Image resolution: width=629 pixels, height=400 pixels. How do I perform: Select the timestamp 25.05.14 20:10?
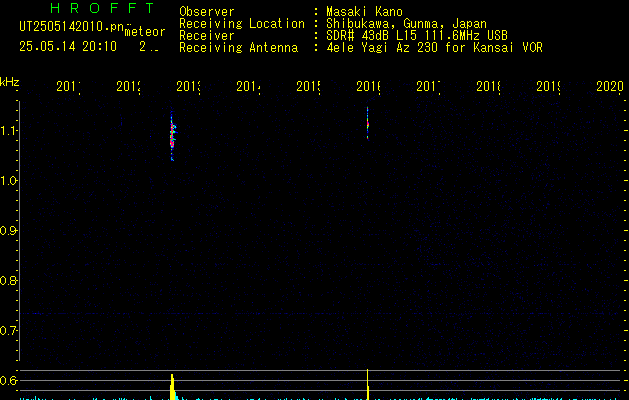tap(68, 47)
